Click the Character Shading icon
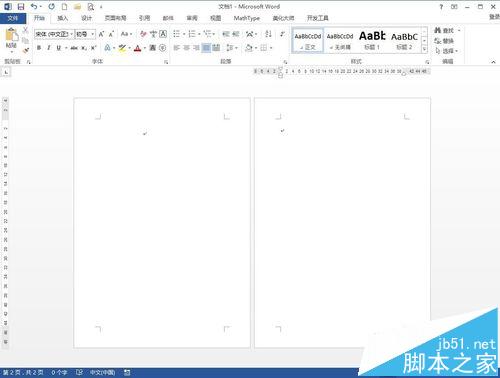 [x=153, y=48]
